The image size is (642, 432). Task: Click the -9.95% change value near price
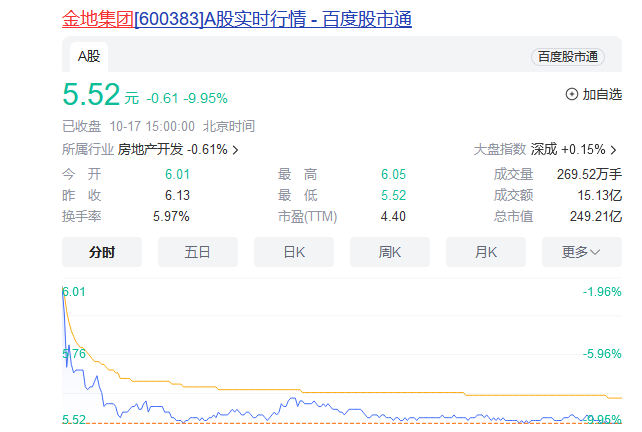[205, 98]
